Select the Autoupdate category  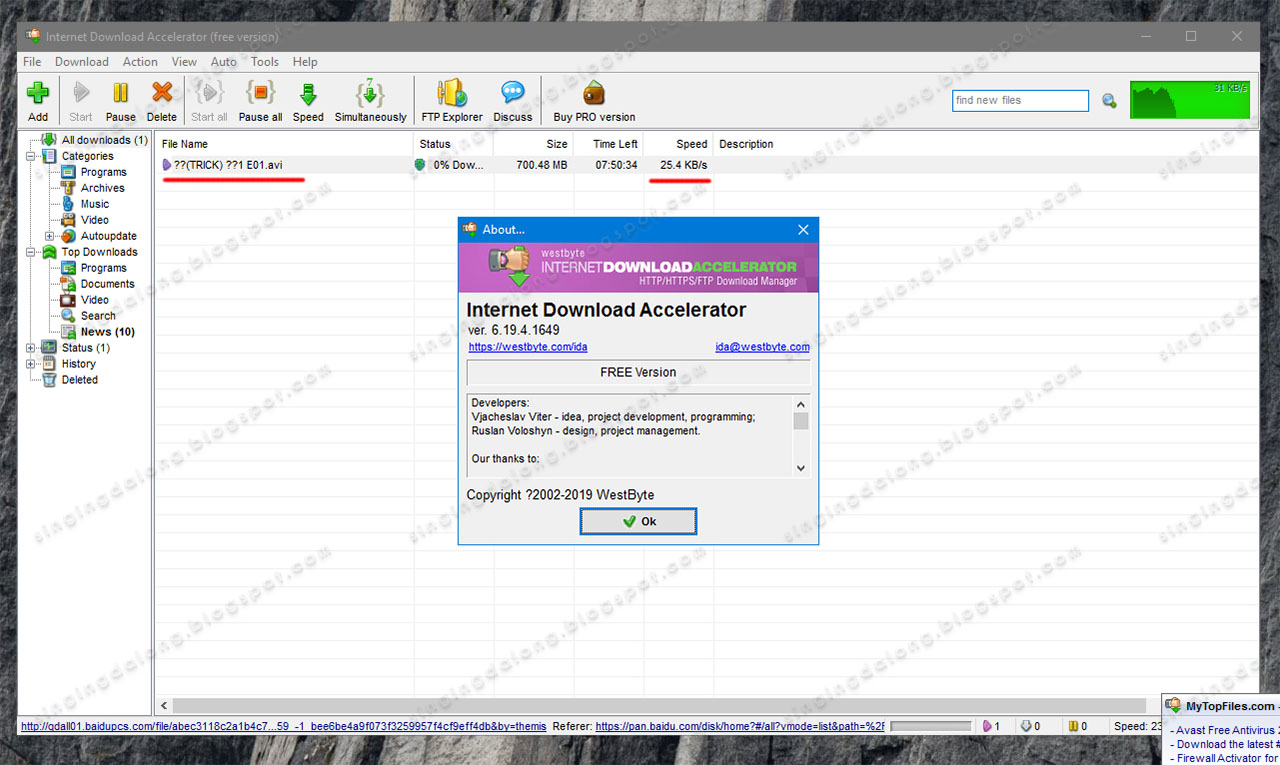point(109,236)
